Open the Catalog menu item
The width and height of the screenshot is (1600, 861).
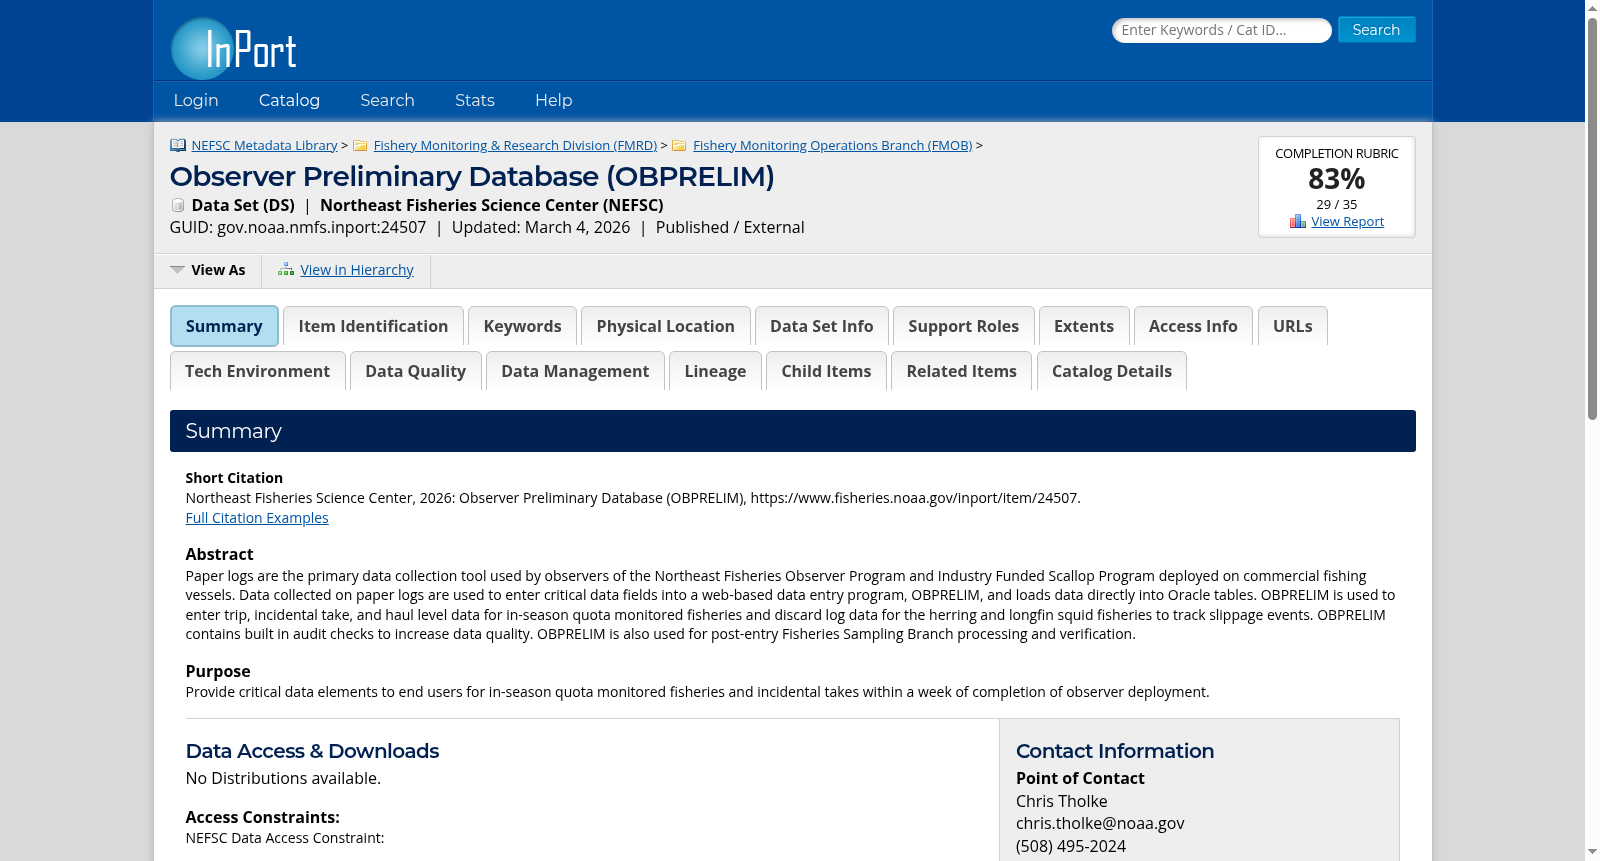point(289,100)
